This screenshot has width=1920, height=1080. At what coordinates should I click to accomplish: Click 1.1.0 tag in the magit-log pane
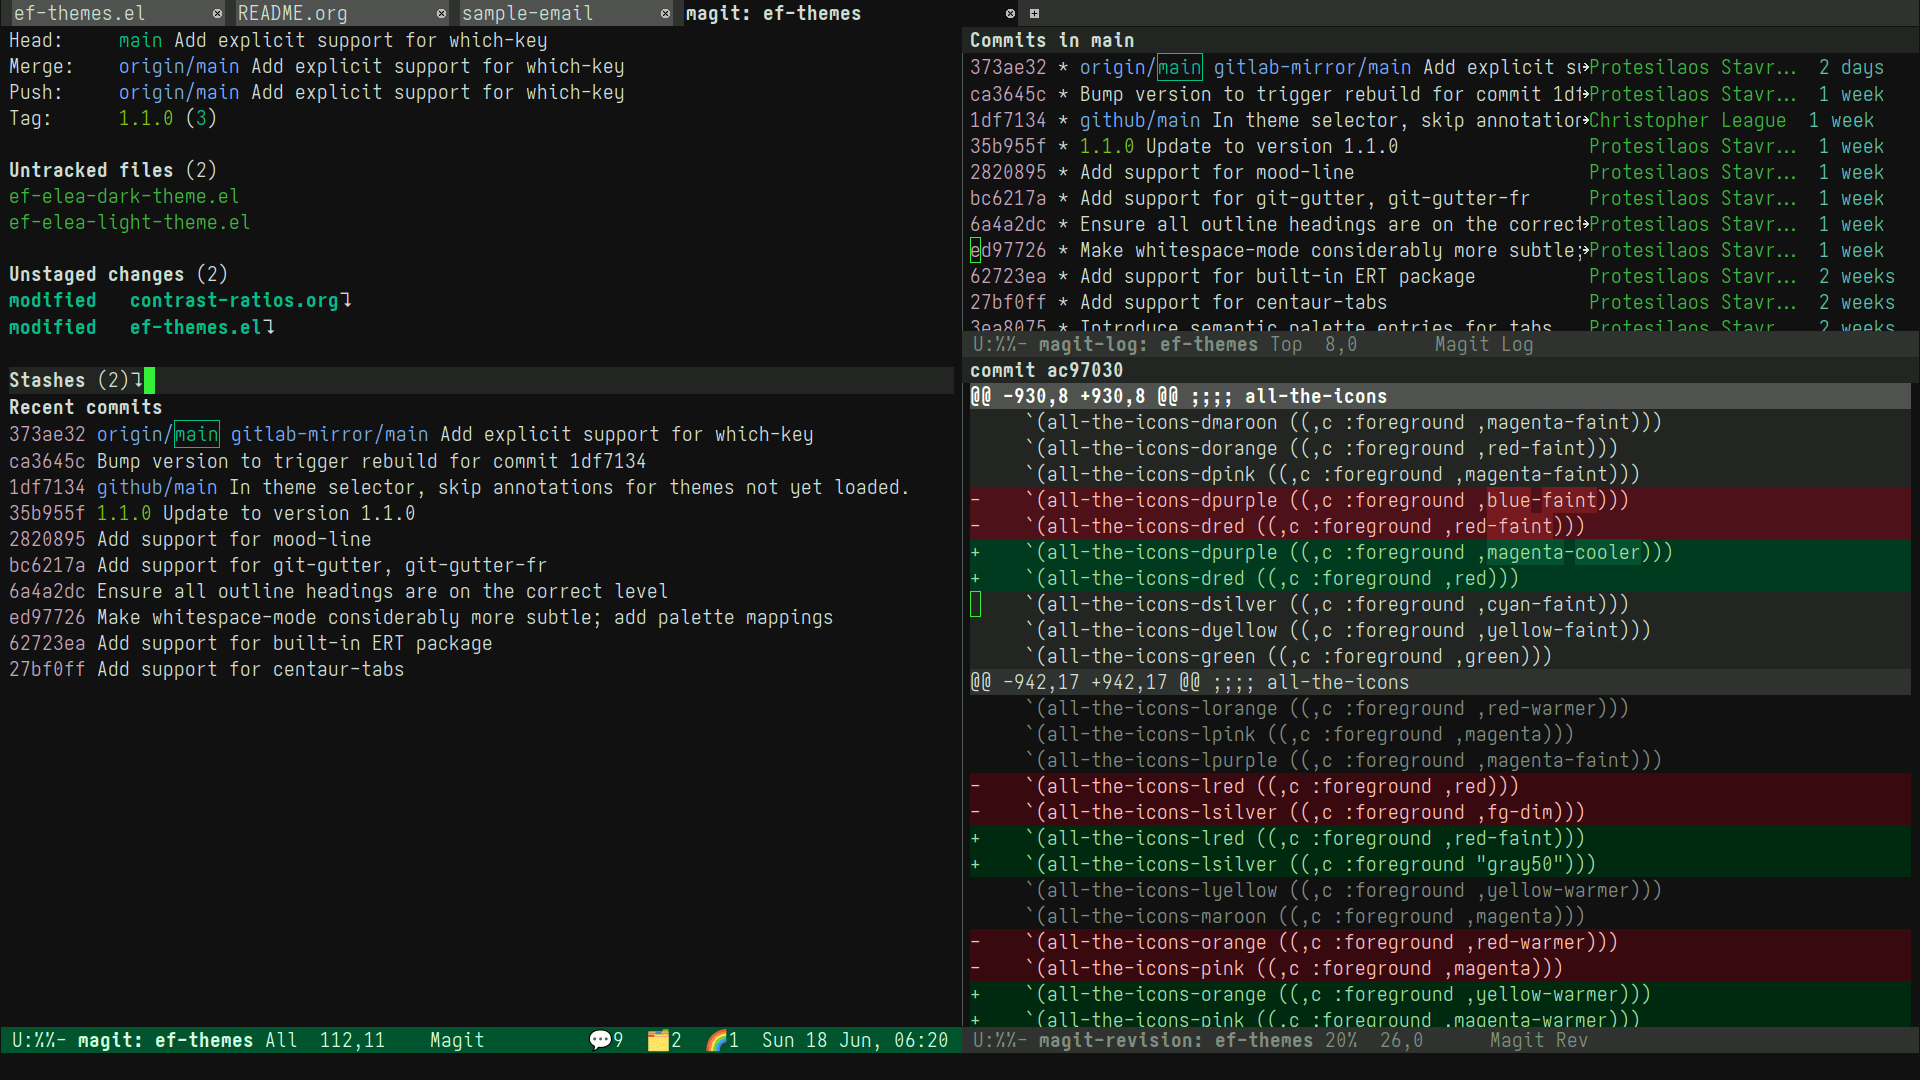(1107, 146)
